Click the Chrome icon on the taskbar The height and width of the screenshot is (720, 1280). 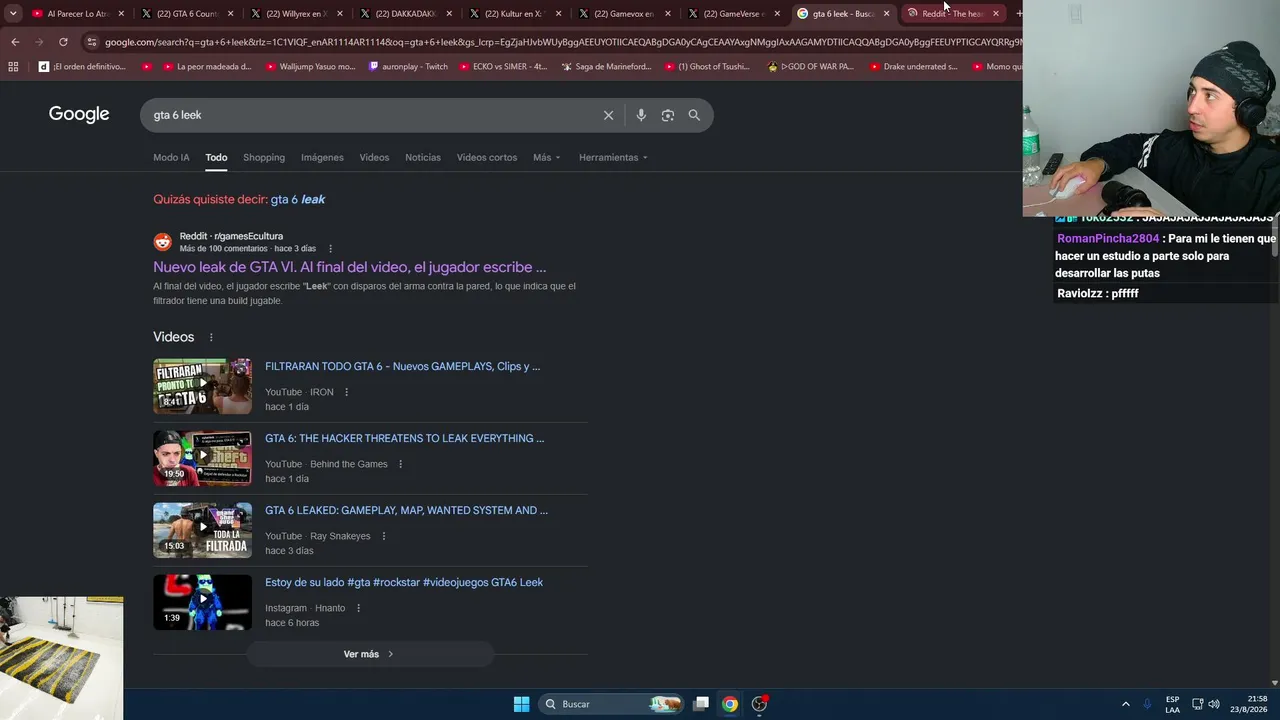pyautogui.click(x=730, y=704)
